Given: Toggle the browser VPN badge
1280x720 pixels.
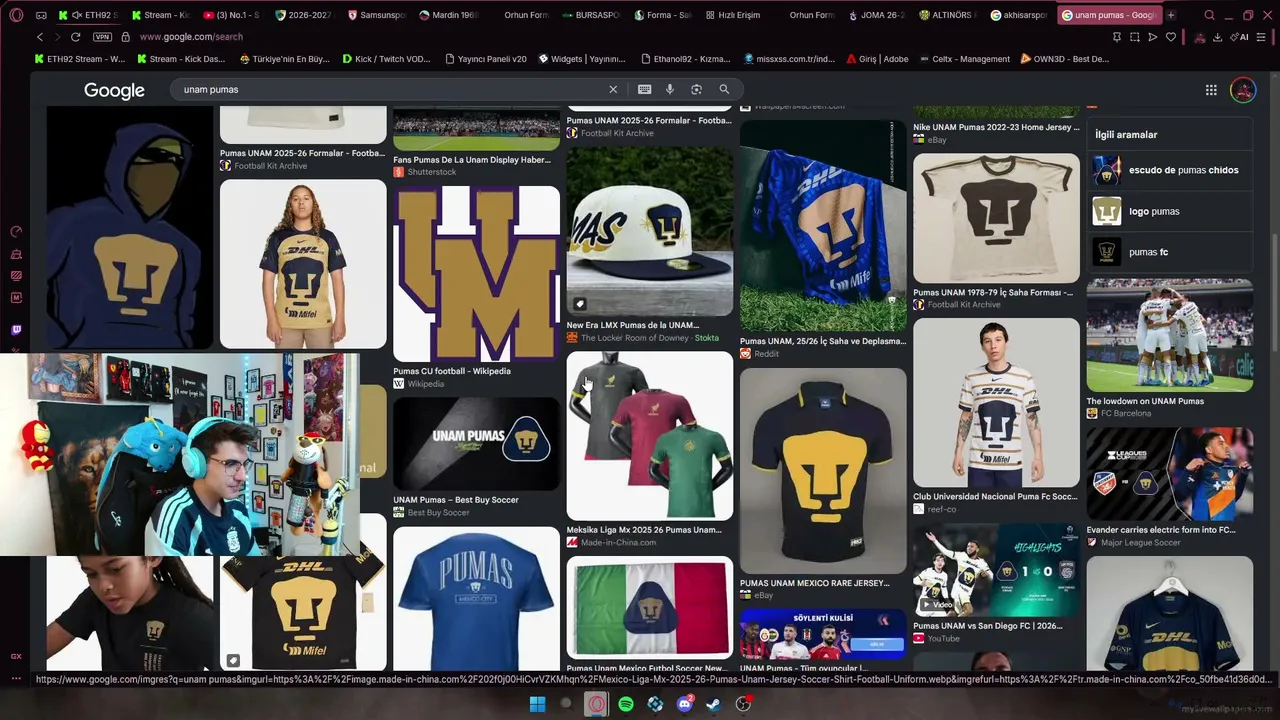Looking at the screenshot, I should [x=102, y=37].
